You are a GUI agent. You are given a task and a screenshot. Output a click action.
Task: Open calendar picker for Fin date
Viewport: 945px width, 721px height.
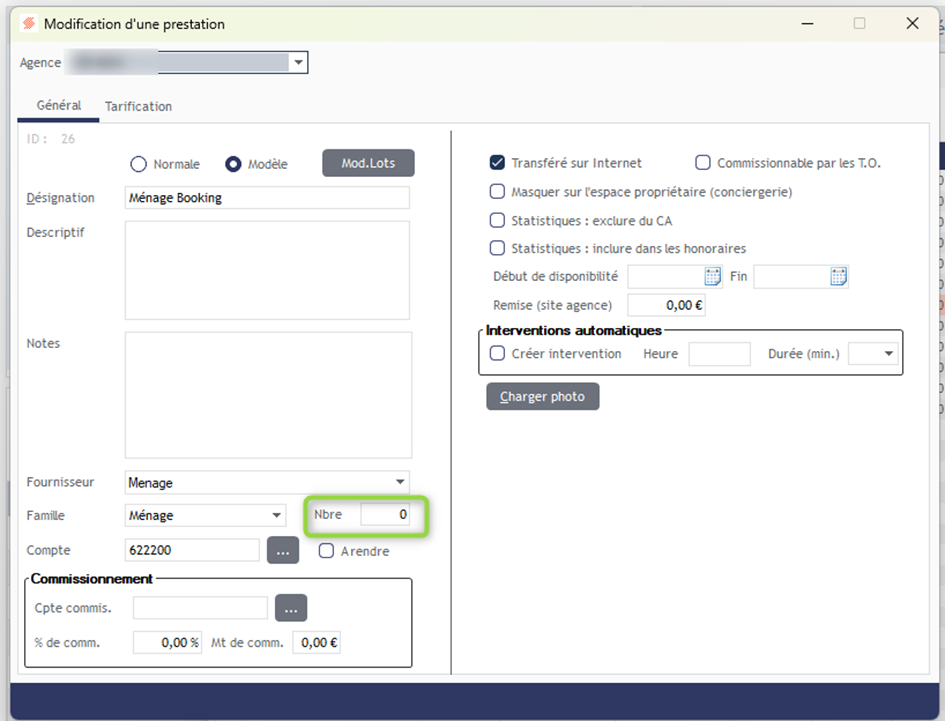point(838,276)
